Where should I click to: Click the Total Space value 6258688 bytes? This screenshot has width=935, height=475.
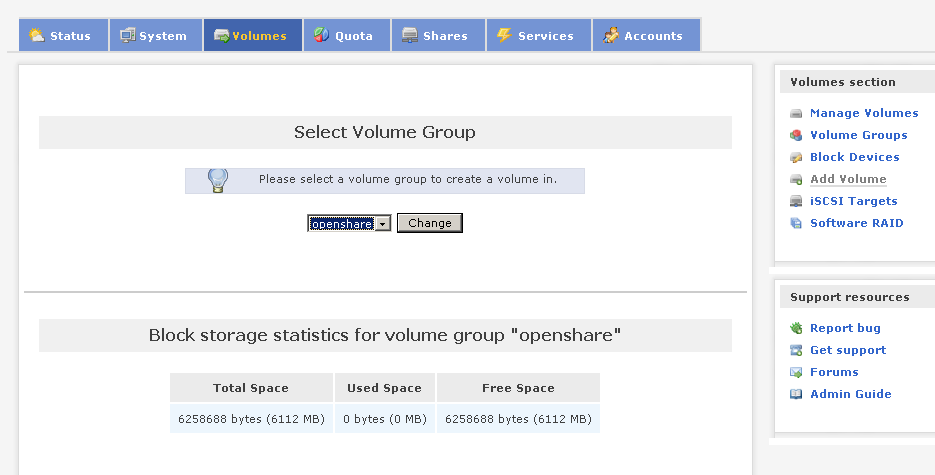tap(251, 419)
